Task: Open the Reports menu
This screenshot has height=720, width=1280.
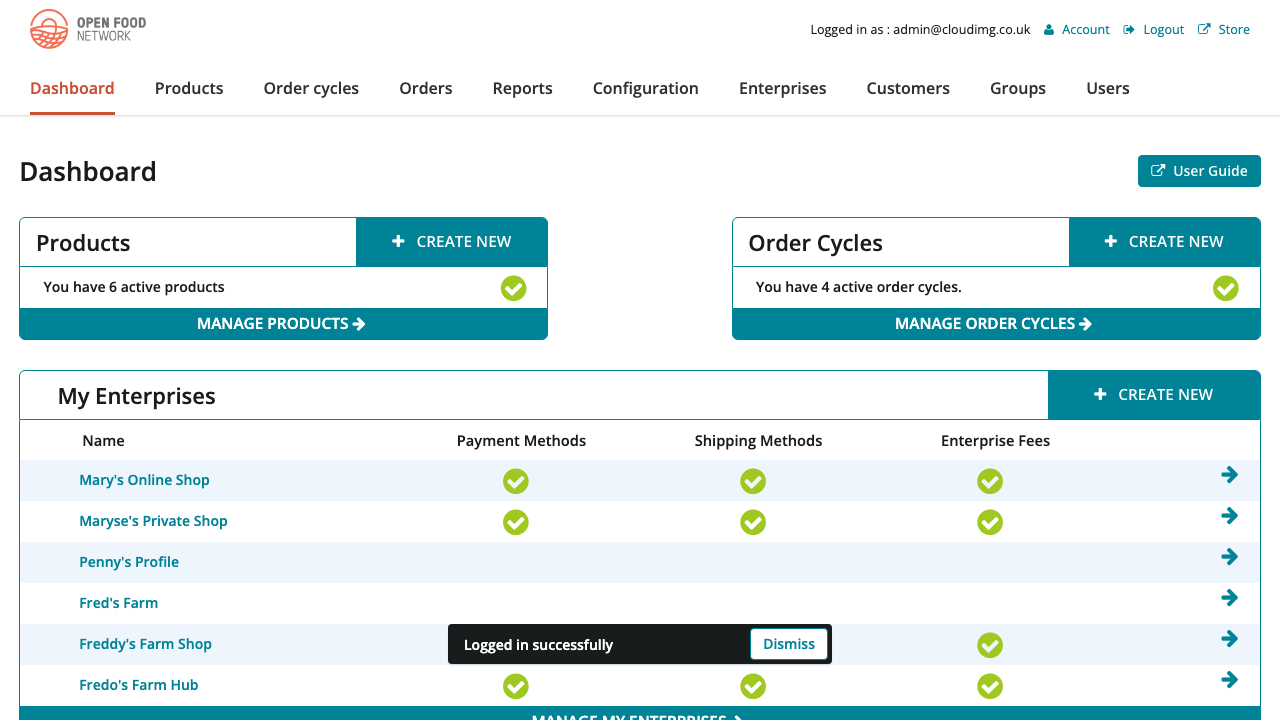Action: [523, 88]
